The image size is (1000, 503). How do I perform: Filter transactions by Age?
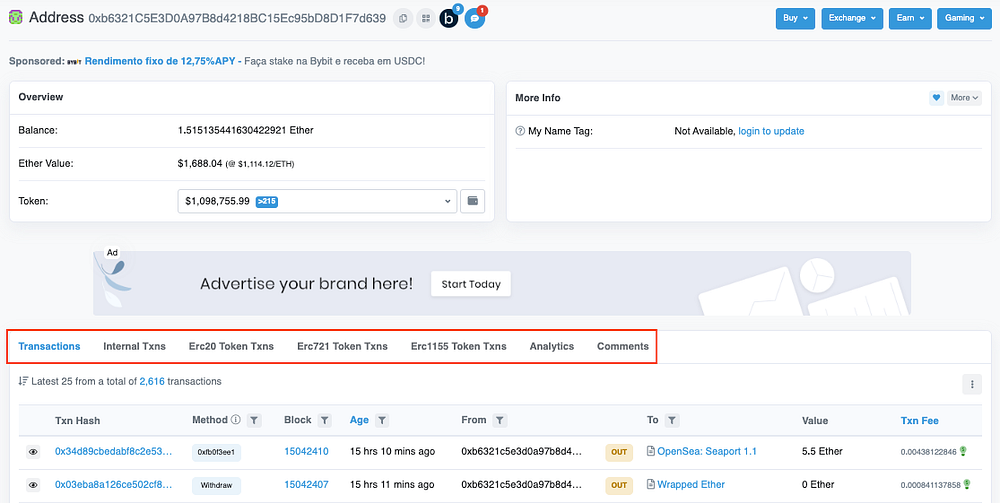click(x=382, y=420)
